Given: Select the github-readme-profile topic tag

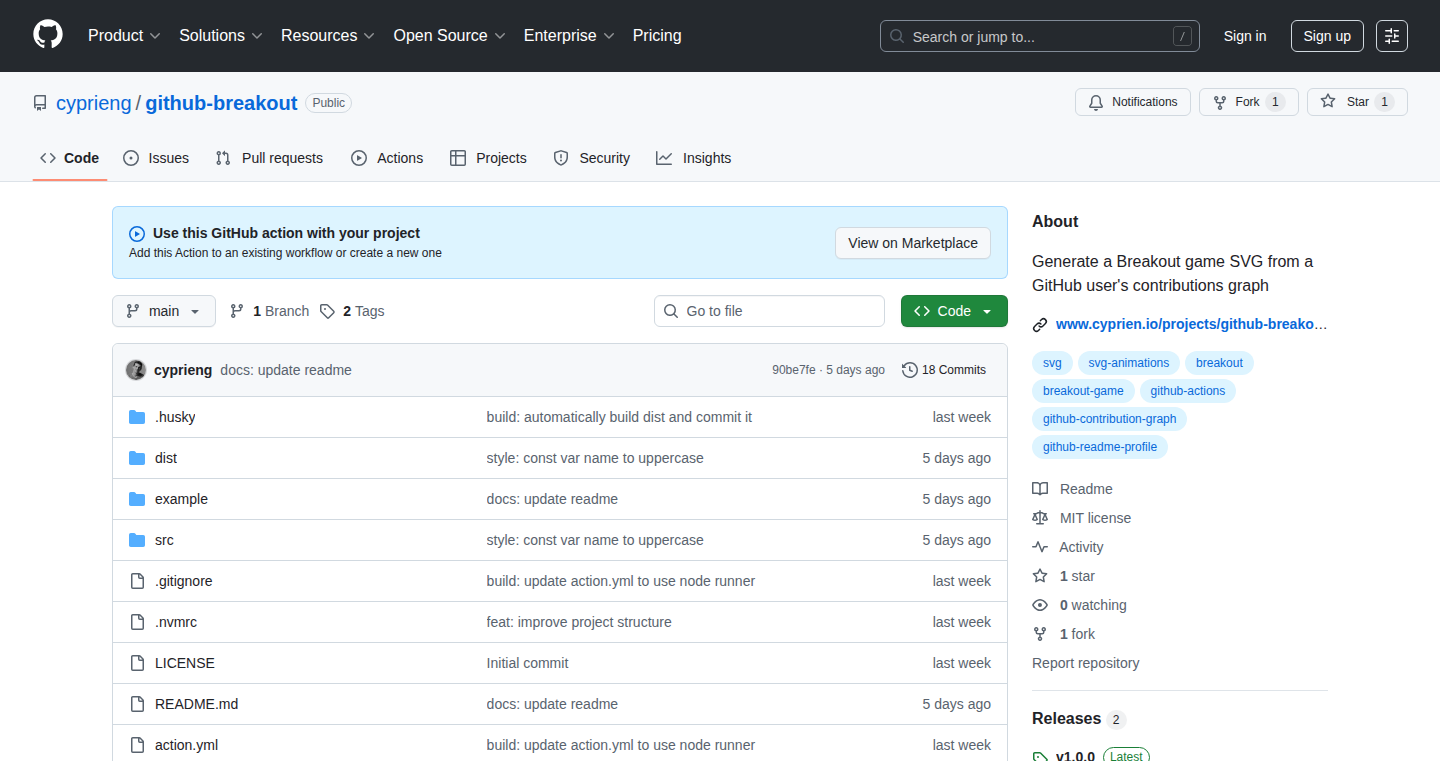Looking at the screenshot, I should [x=1100, y=447].
